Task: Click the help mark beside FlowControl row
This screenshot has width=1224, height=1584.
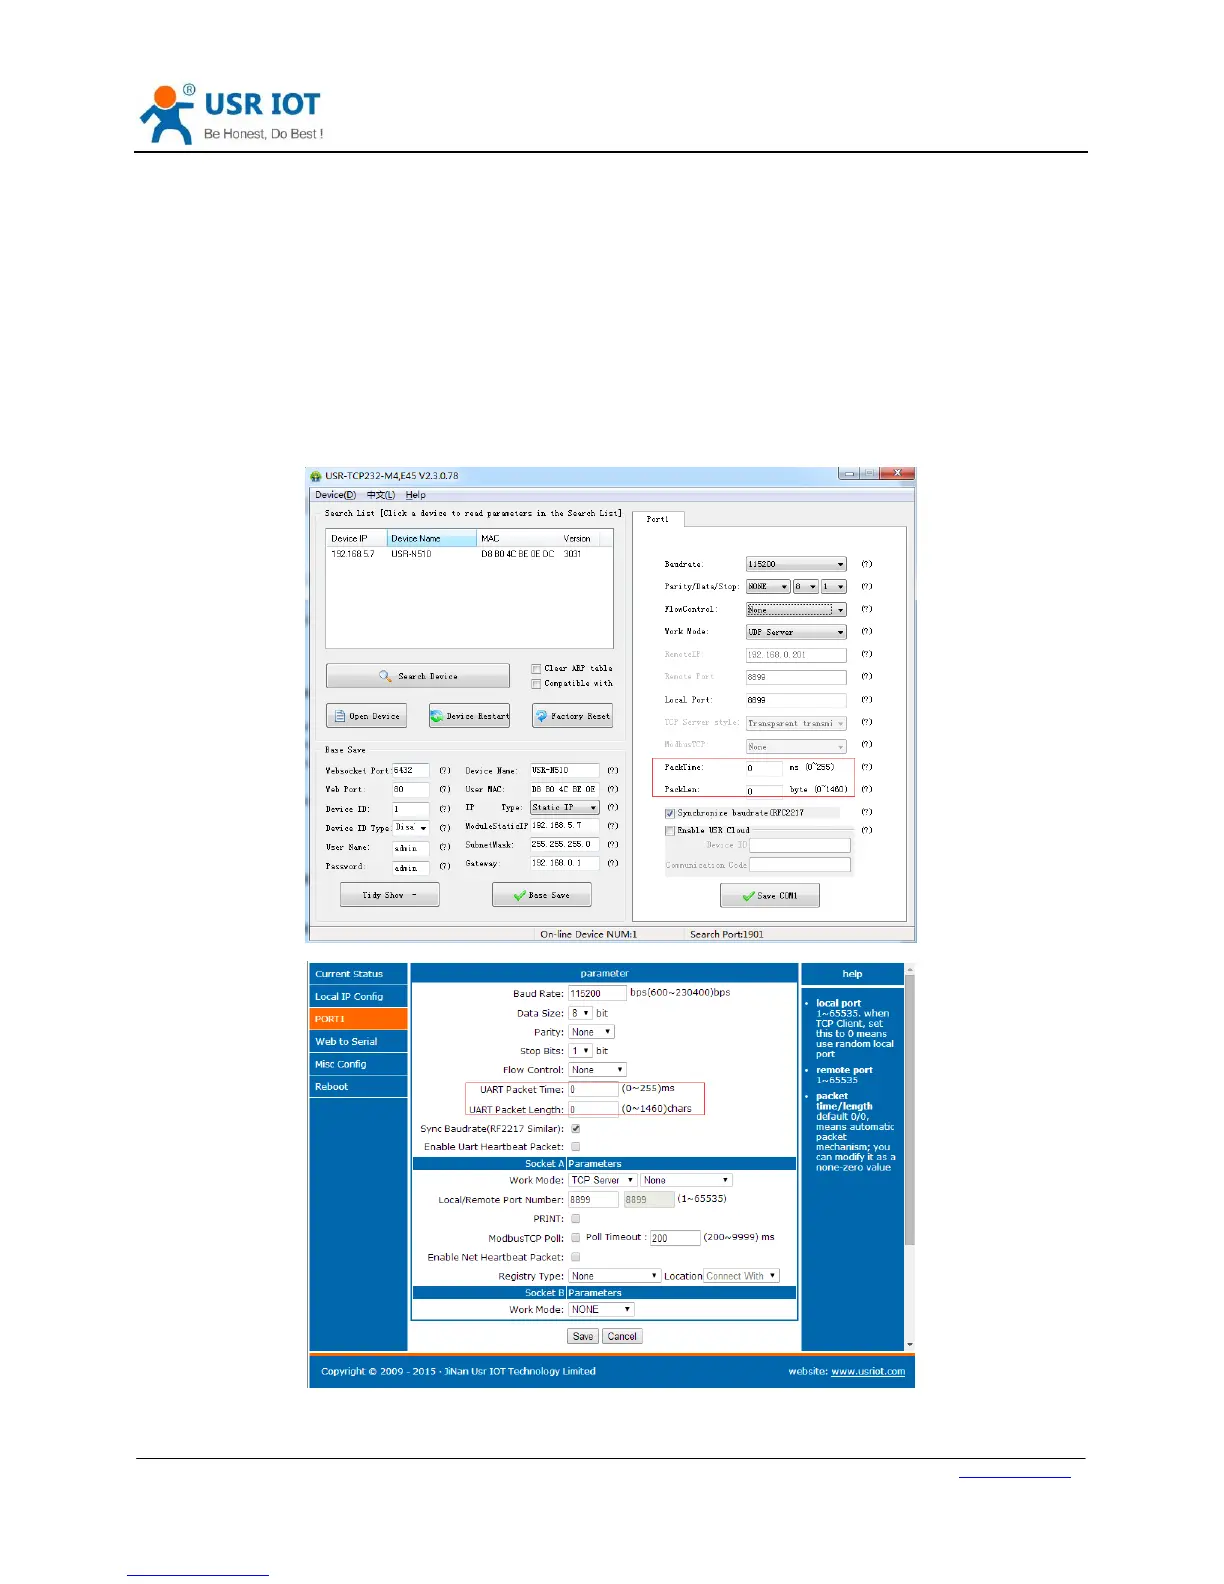Action: (867, 609)
